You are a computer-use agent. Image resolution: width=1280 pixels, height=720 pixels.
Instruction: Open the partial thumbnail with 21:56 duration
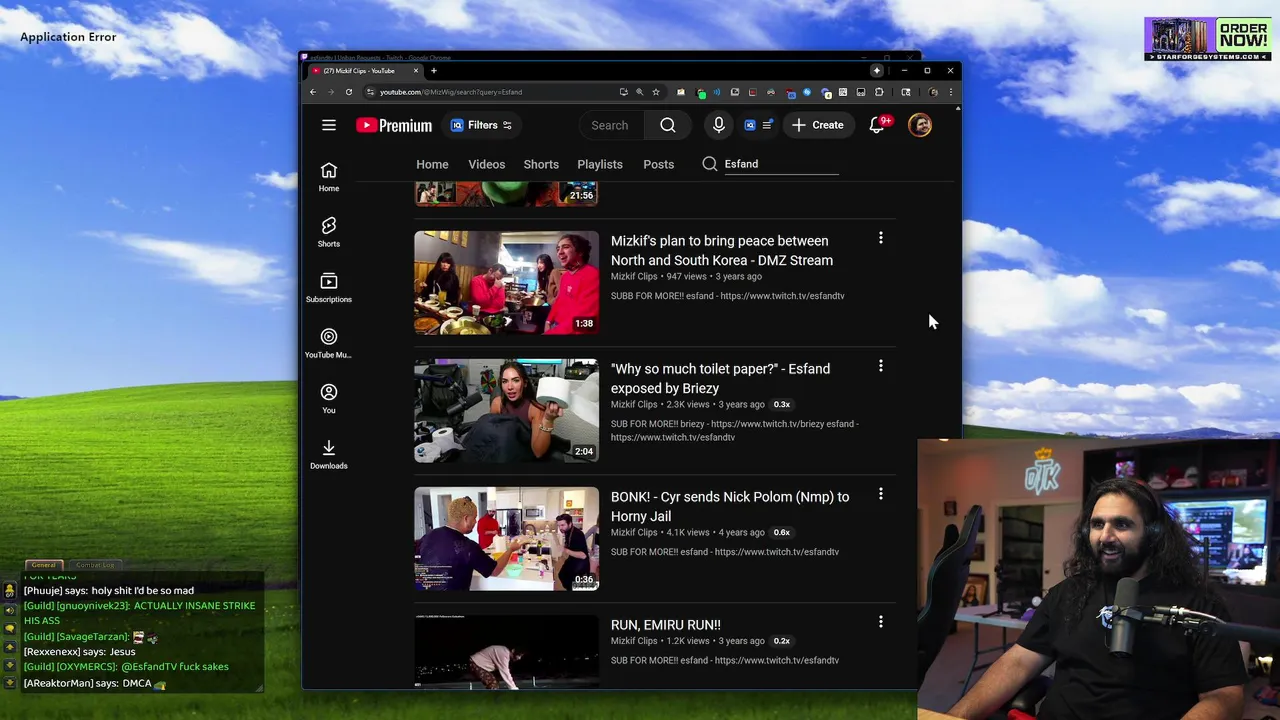[507, 194]
